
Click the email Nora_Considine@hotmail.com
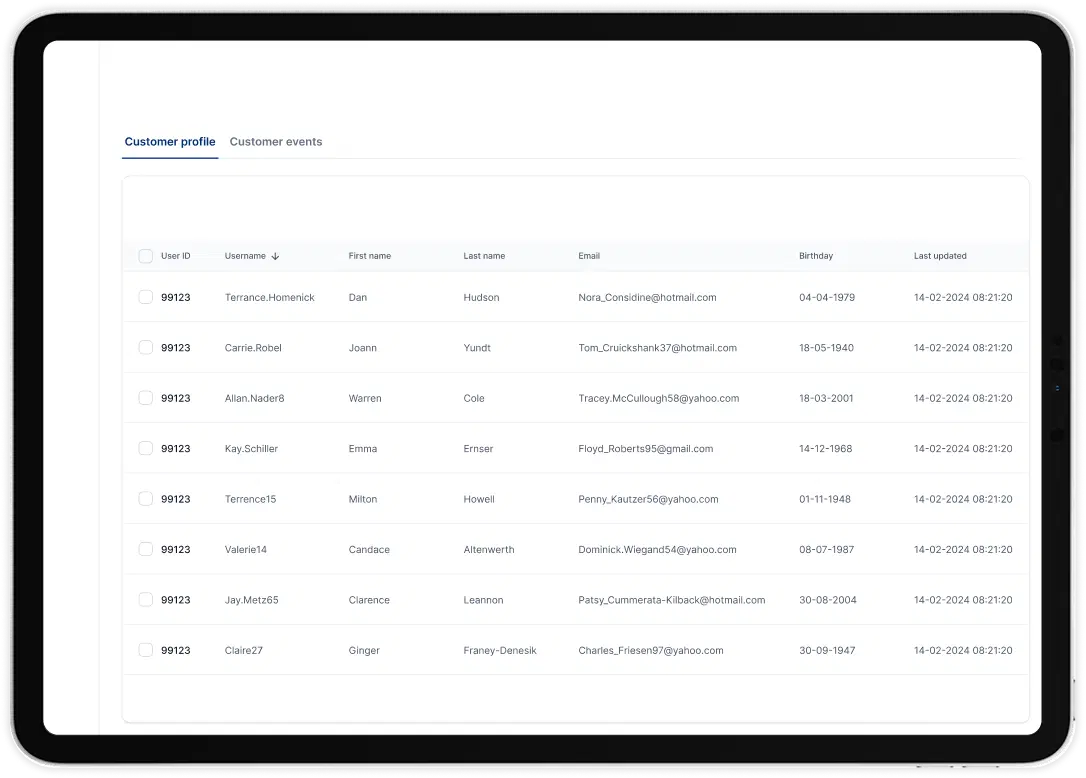tap(647, 298)
